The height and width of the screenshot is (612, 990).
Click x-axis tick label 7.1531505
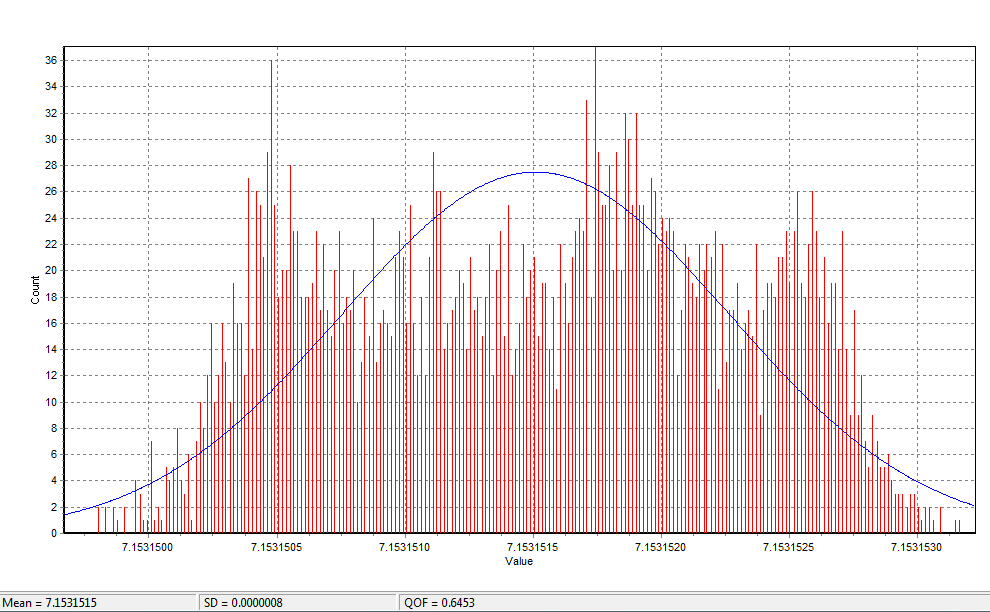tap(276, 547)
